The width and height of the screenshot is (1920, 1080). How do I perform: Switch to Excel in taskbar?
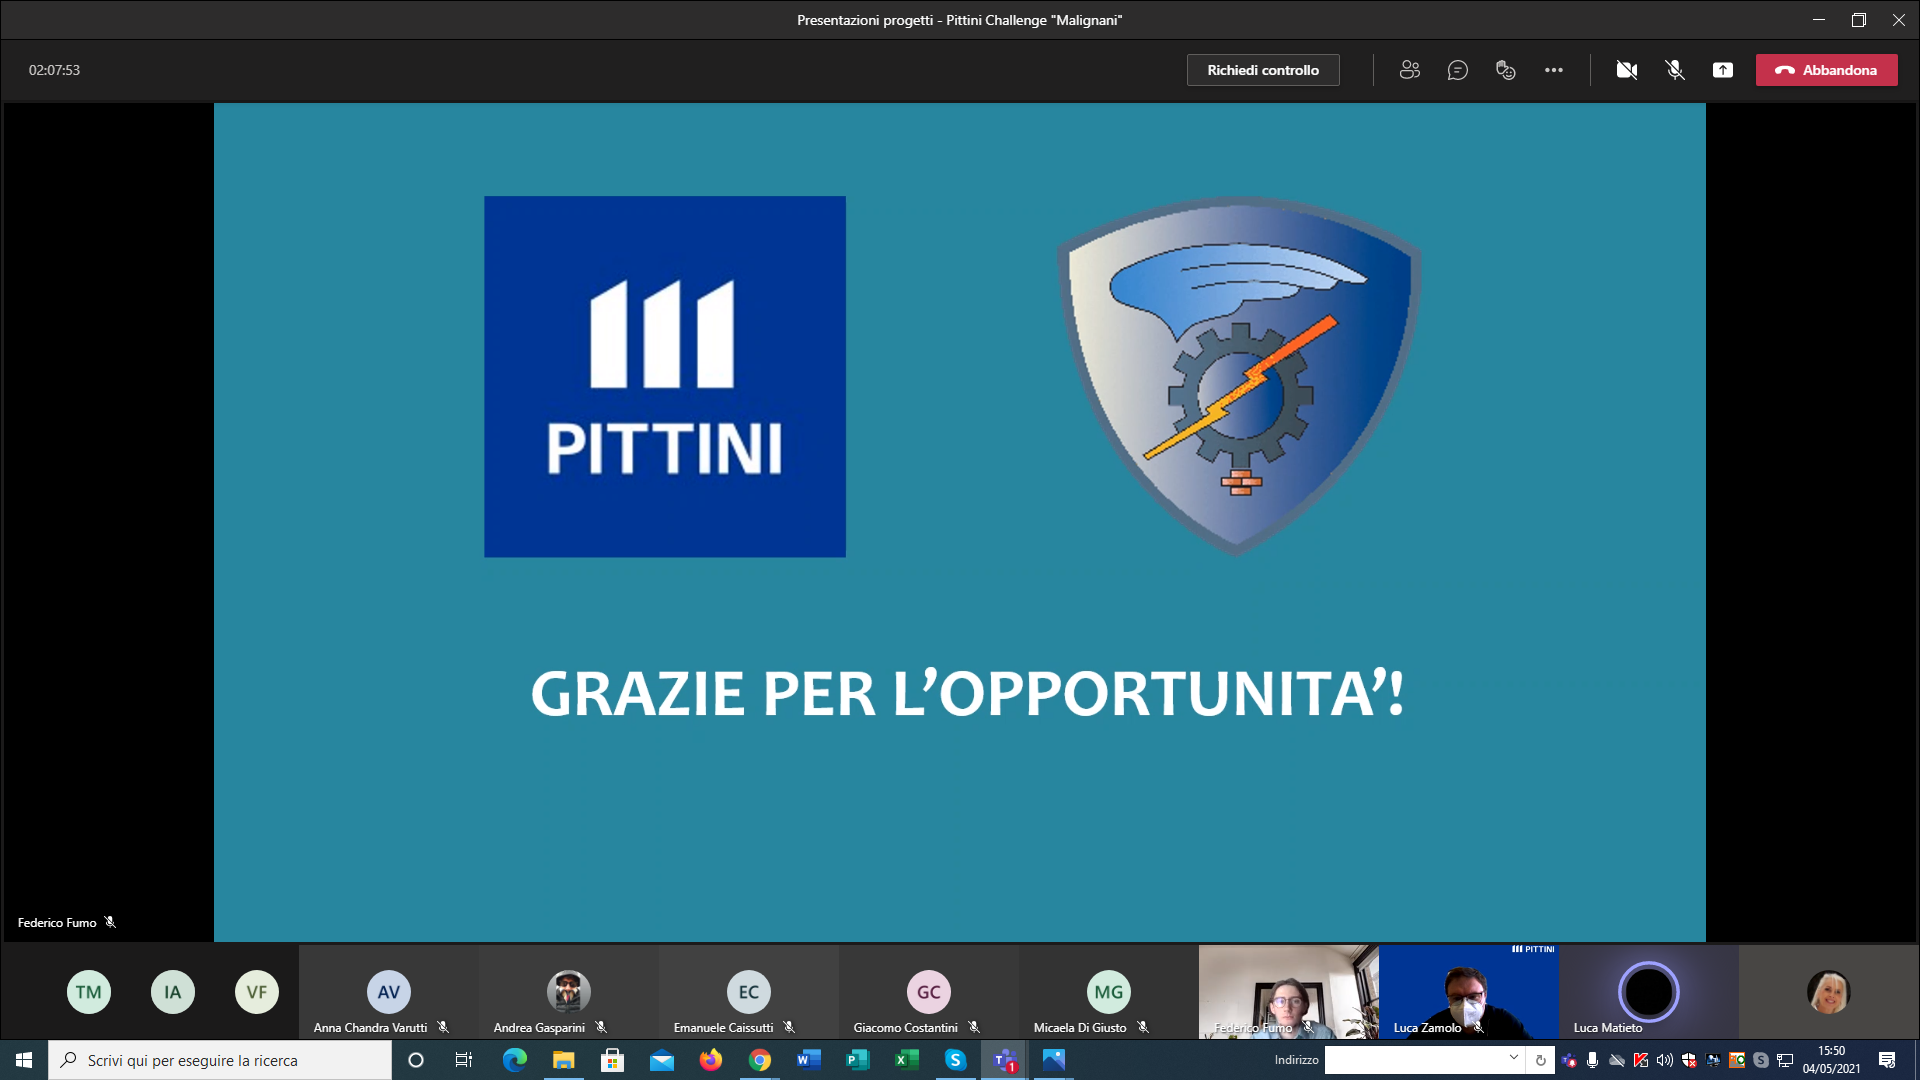pyautogui.click(x=907, y=1060)
